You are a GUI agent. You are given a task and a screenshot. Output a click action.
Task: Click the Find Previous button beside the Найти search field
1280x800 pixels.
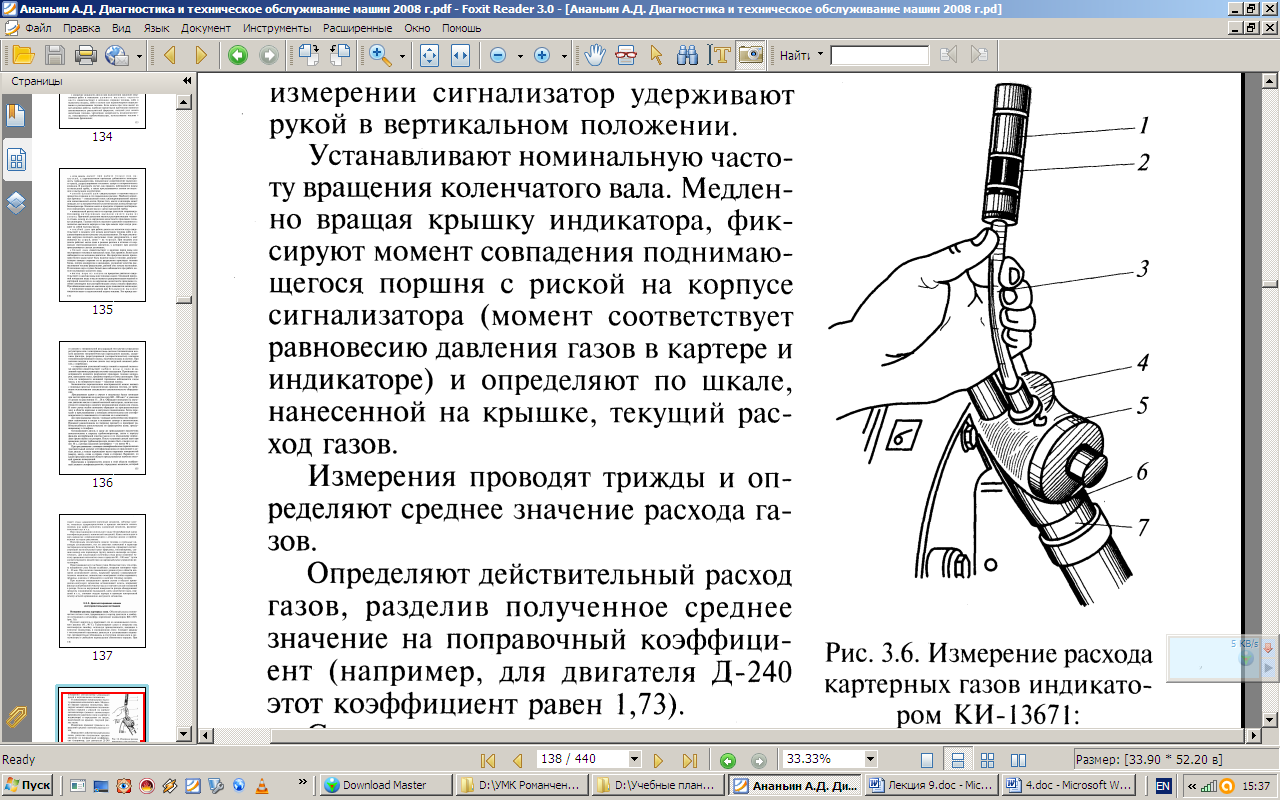[x=948, y=55]
